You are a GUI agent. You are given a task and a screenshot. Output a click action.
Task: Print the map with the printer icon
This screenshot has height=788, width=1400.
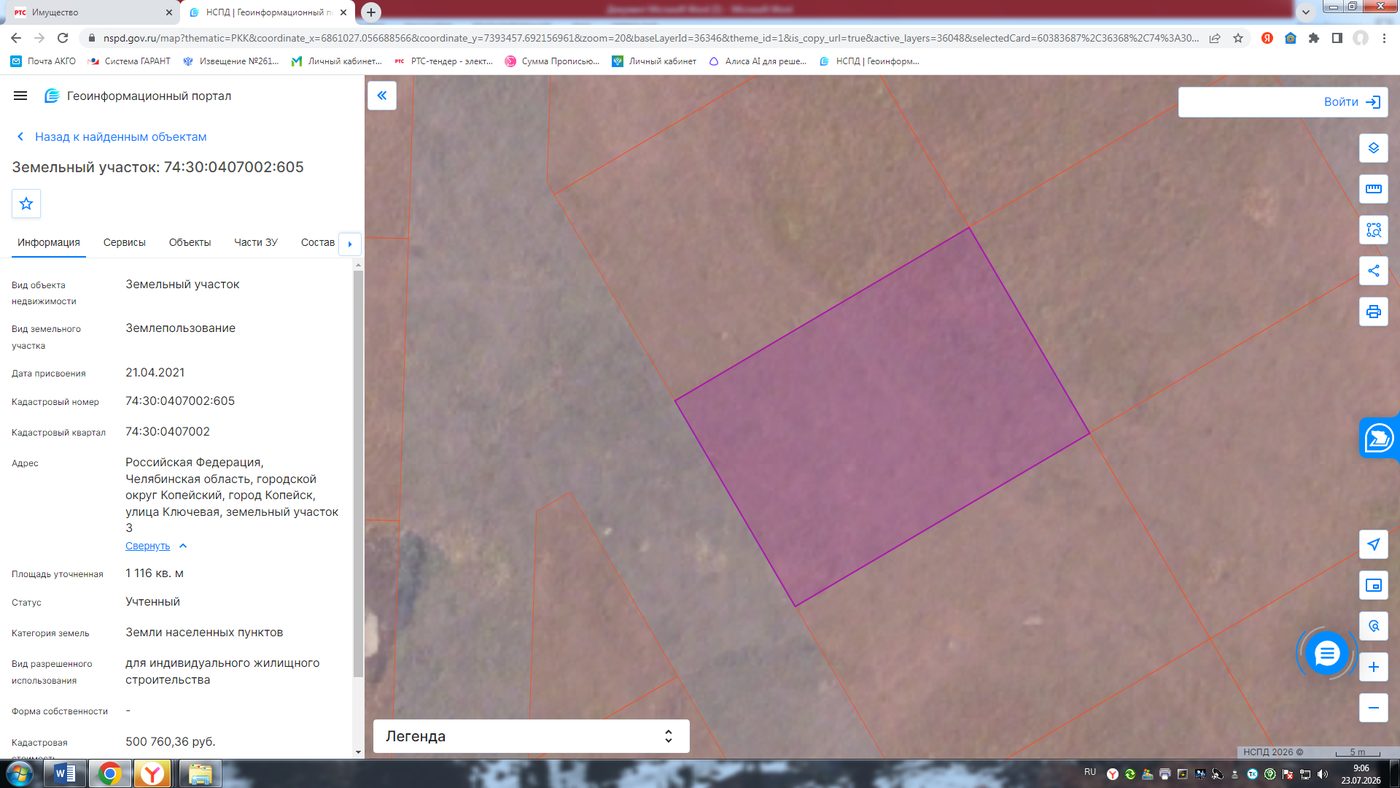pos(1373,311)
